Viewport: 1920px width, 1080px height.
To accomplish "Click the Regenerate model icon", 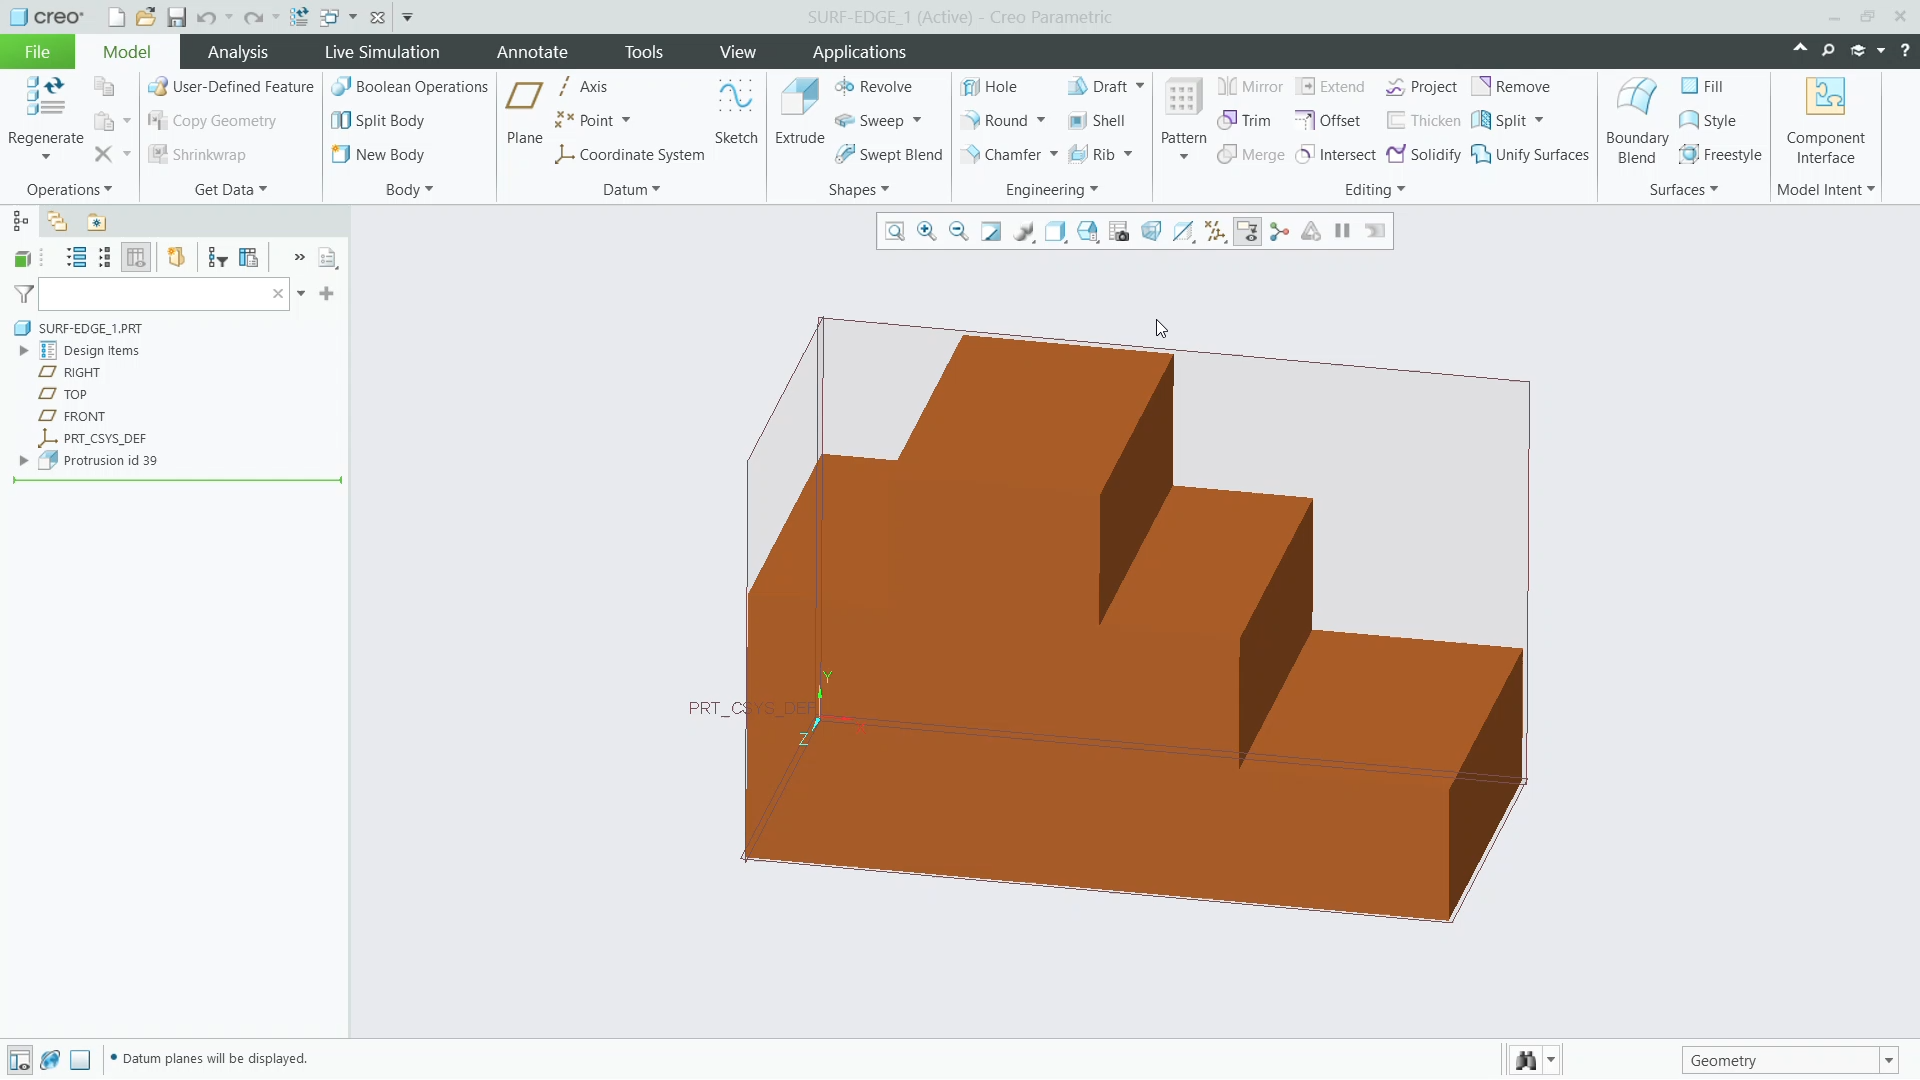I will click(x=45, y=98).
